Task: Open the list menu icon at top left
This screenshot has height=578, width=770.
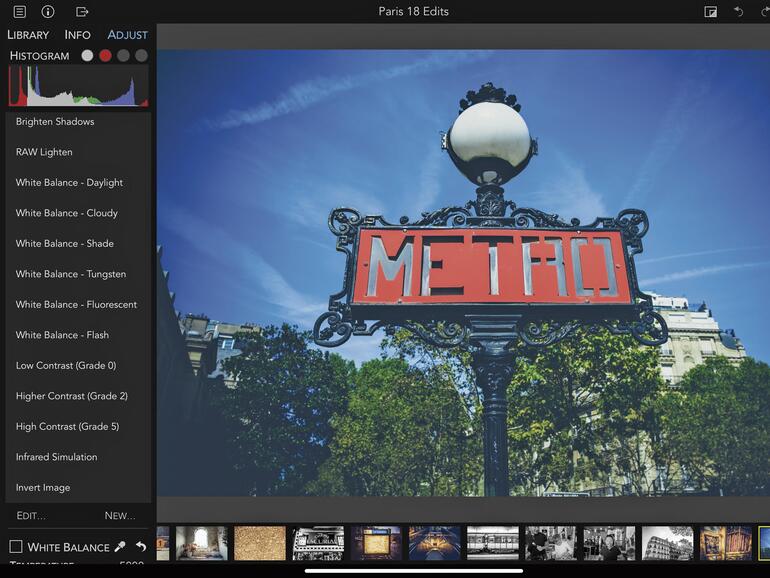Action: (x=20, y=12)
